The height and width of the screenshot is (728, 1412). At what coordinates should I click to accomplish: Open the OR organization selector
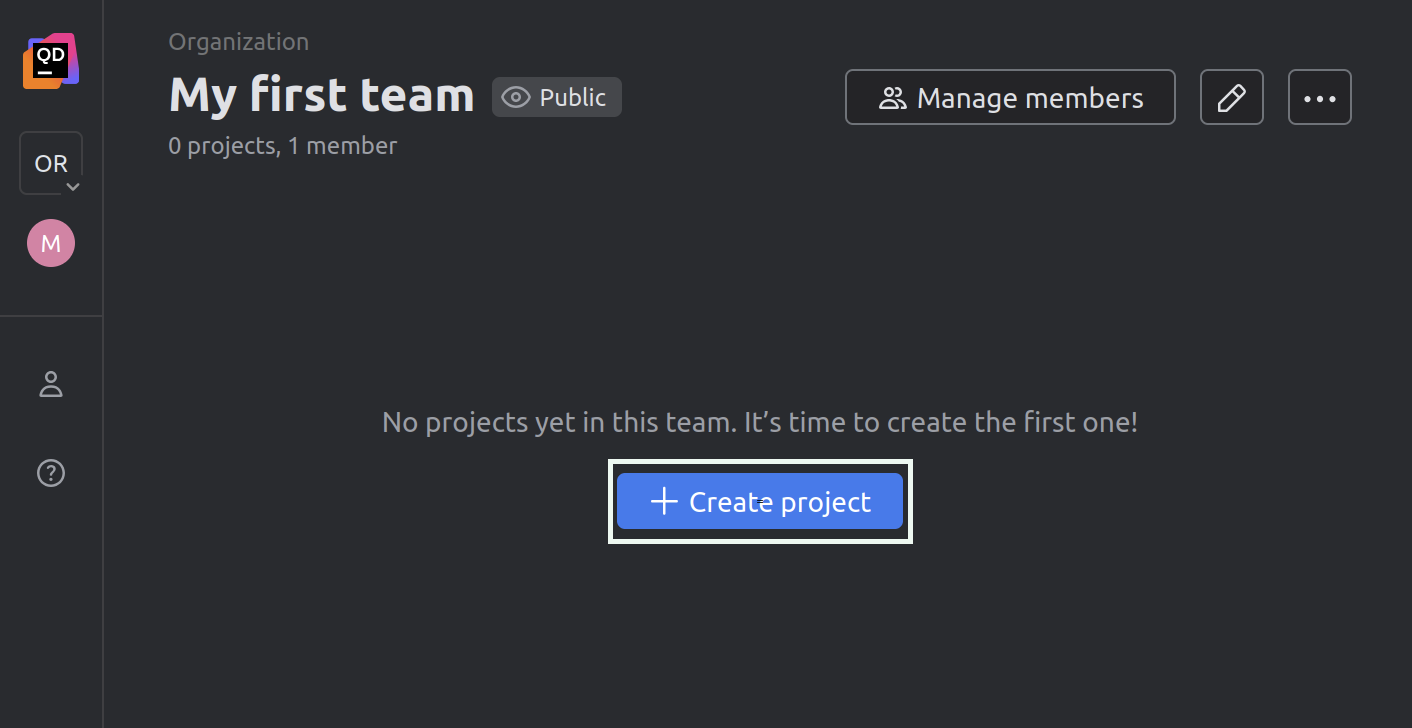tap(51, 163)
